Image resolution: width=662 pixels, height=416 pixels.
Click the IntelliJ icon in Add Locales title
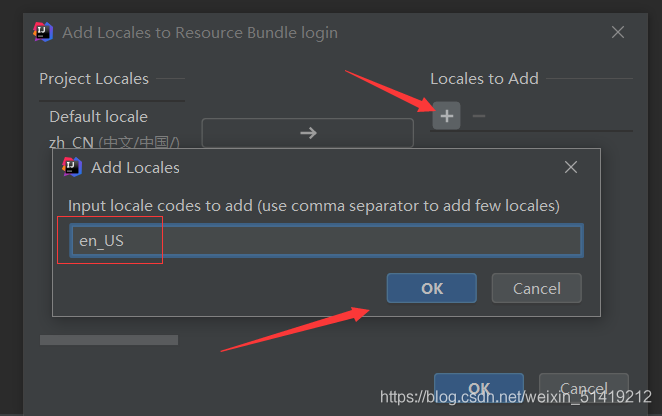(72, 167)
